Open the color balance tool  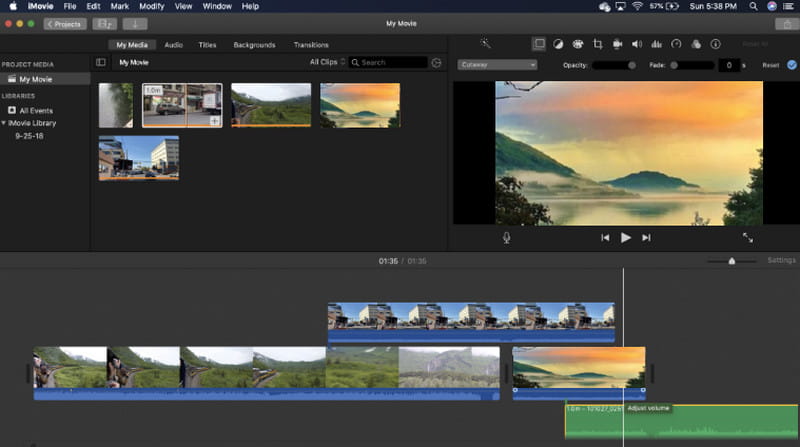(558, 44)
